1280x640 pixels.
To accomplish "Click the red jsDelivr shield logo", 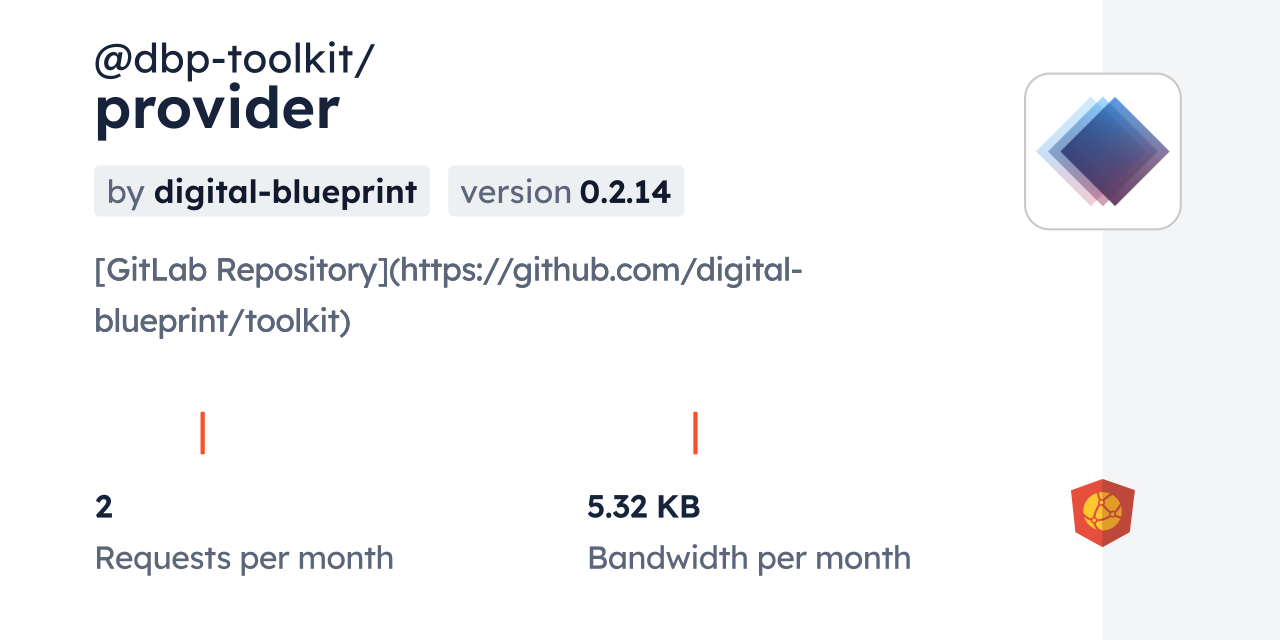I will [1102, 513].
